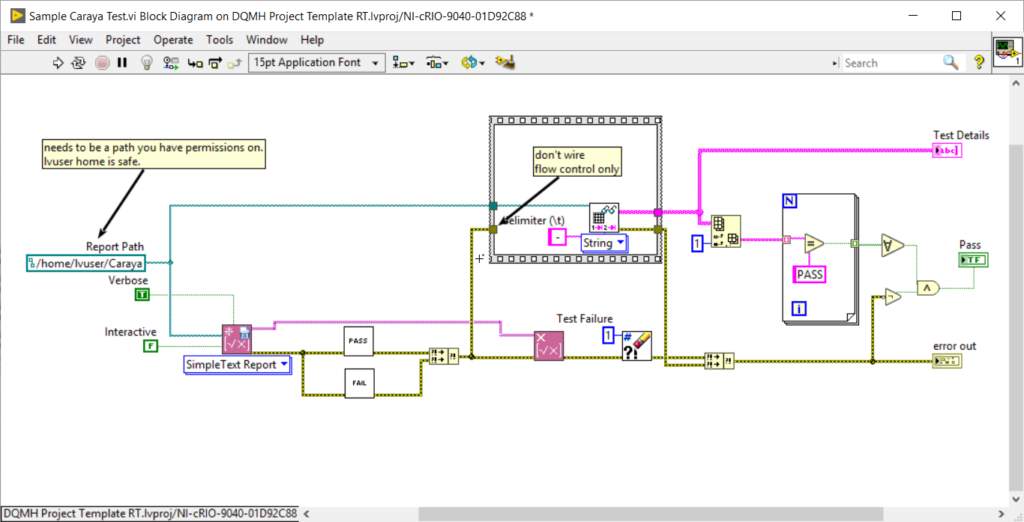Viewport: 1024px width, 522px height.
Task: Click Run Continuously button
Action: pyautogui.click(x=78, y=63)
